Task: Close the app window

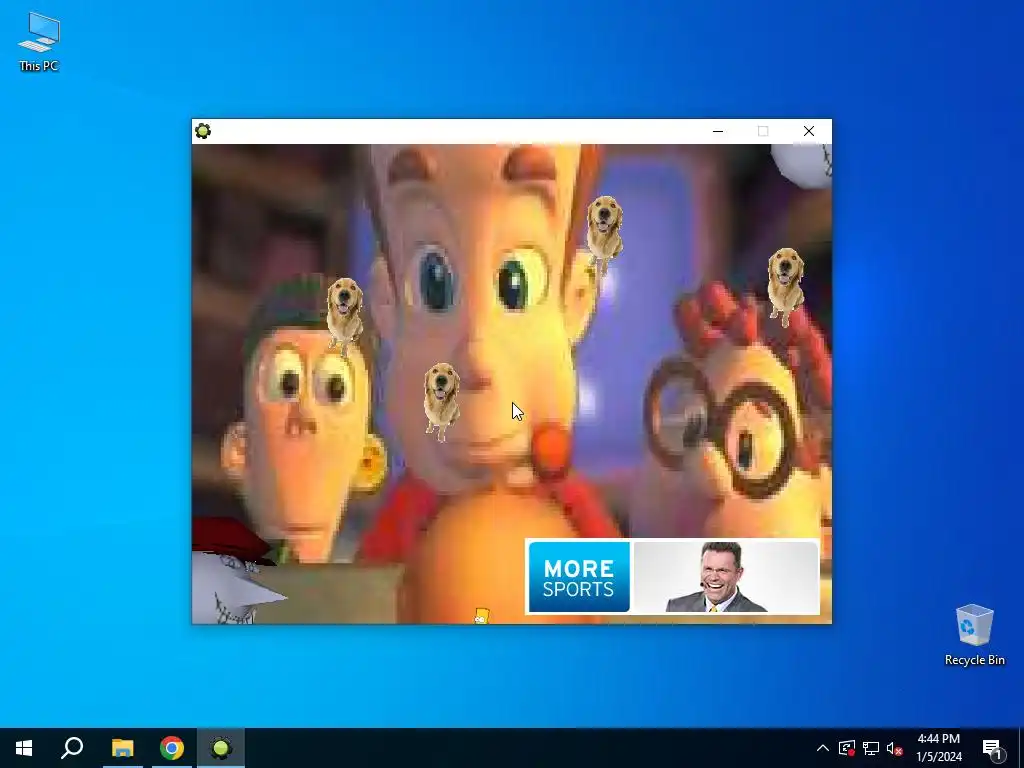Action: click(808, 131)
